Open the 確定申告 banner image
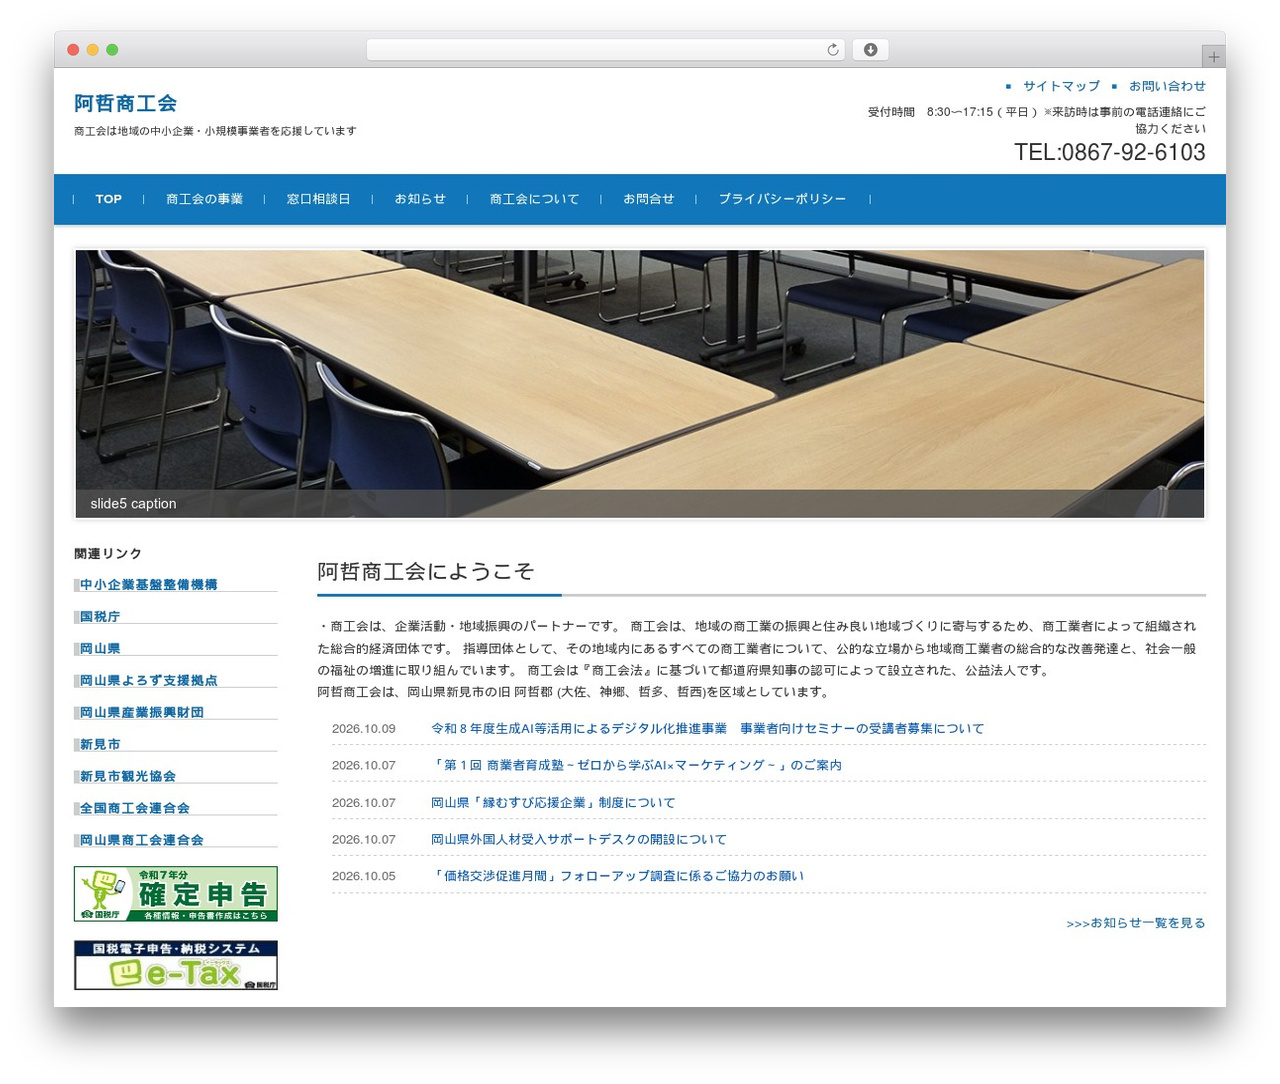Viewport: 1280px width, 1084px height. point(176,894)
